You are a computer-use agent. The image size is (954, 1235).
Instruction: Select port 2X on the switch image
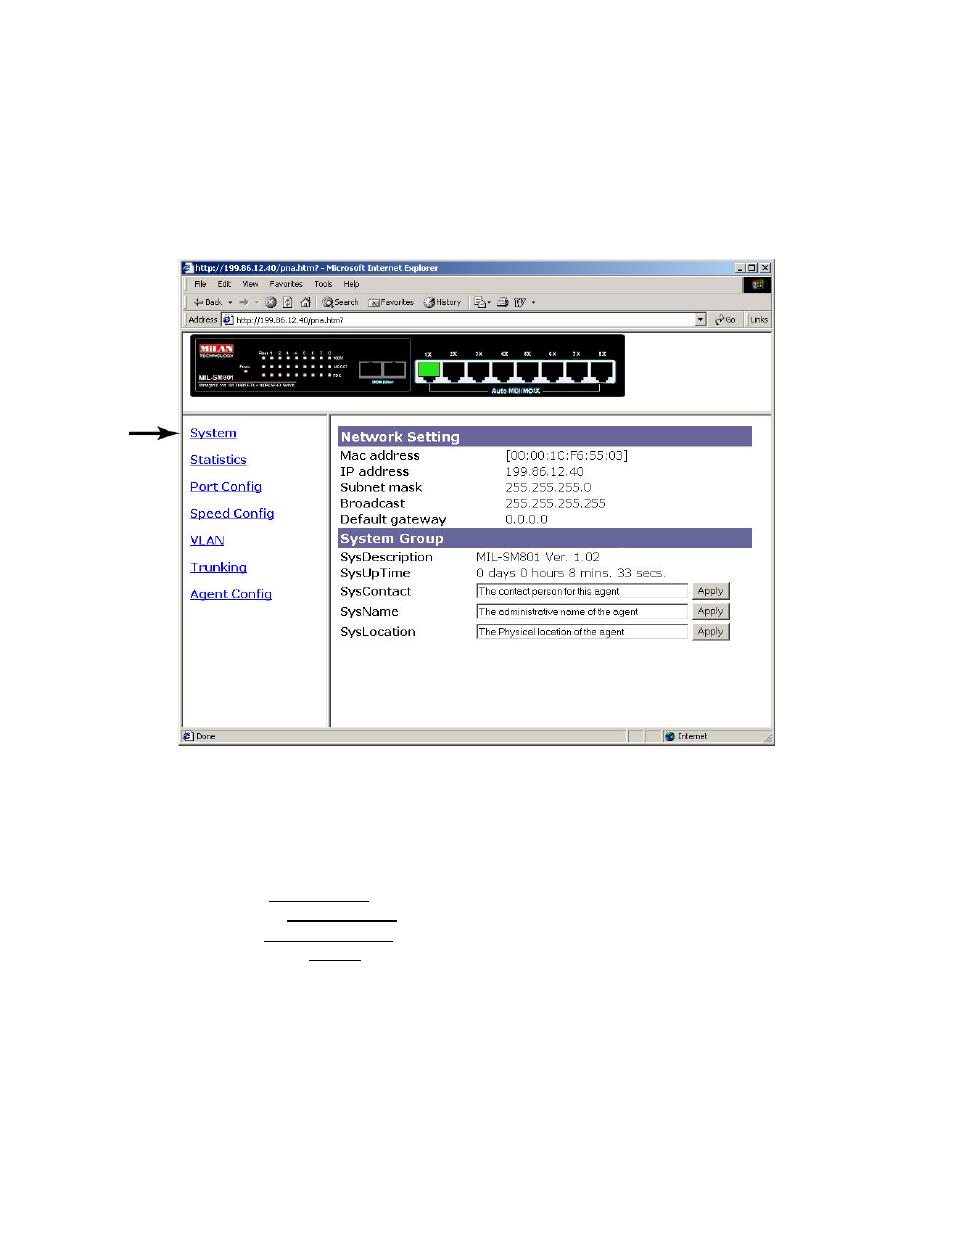(453, 370)
